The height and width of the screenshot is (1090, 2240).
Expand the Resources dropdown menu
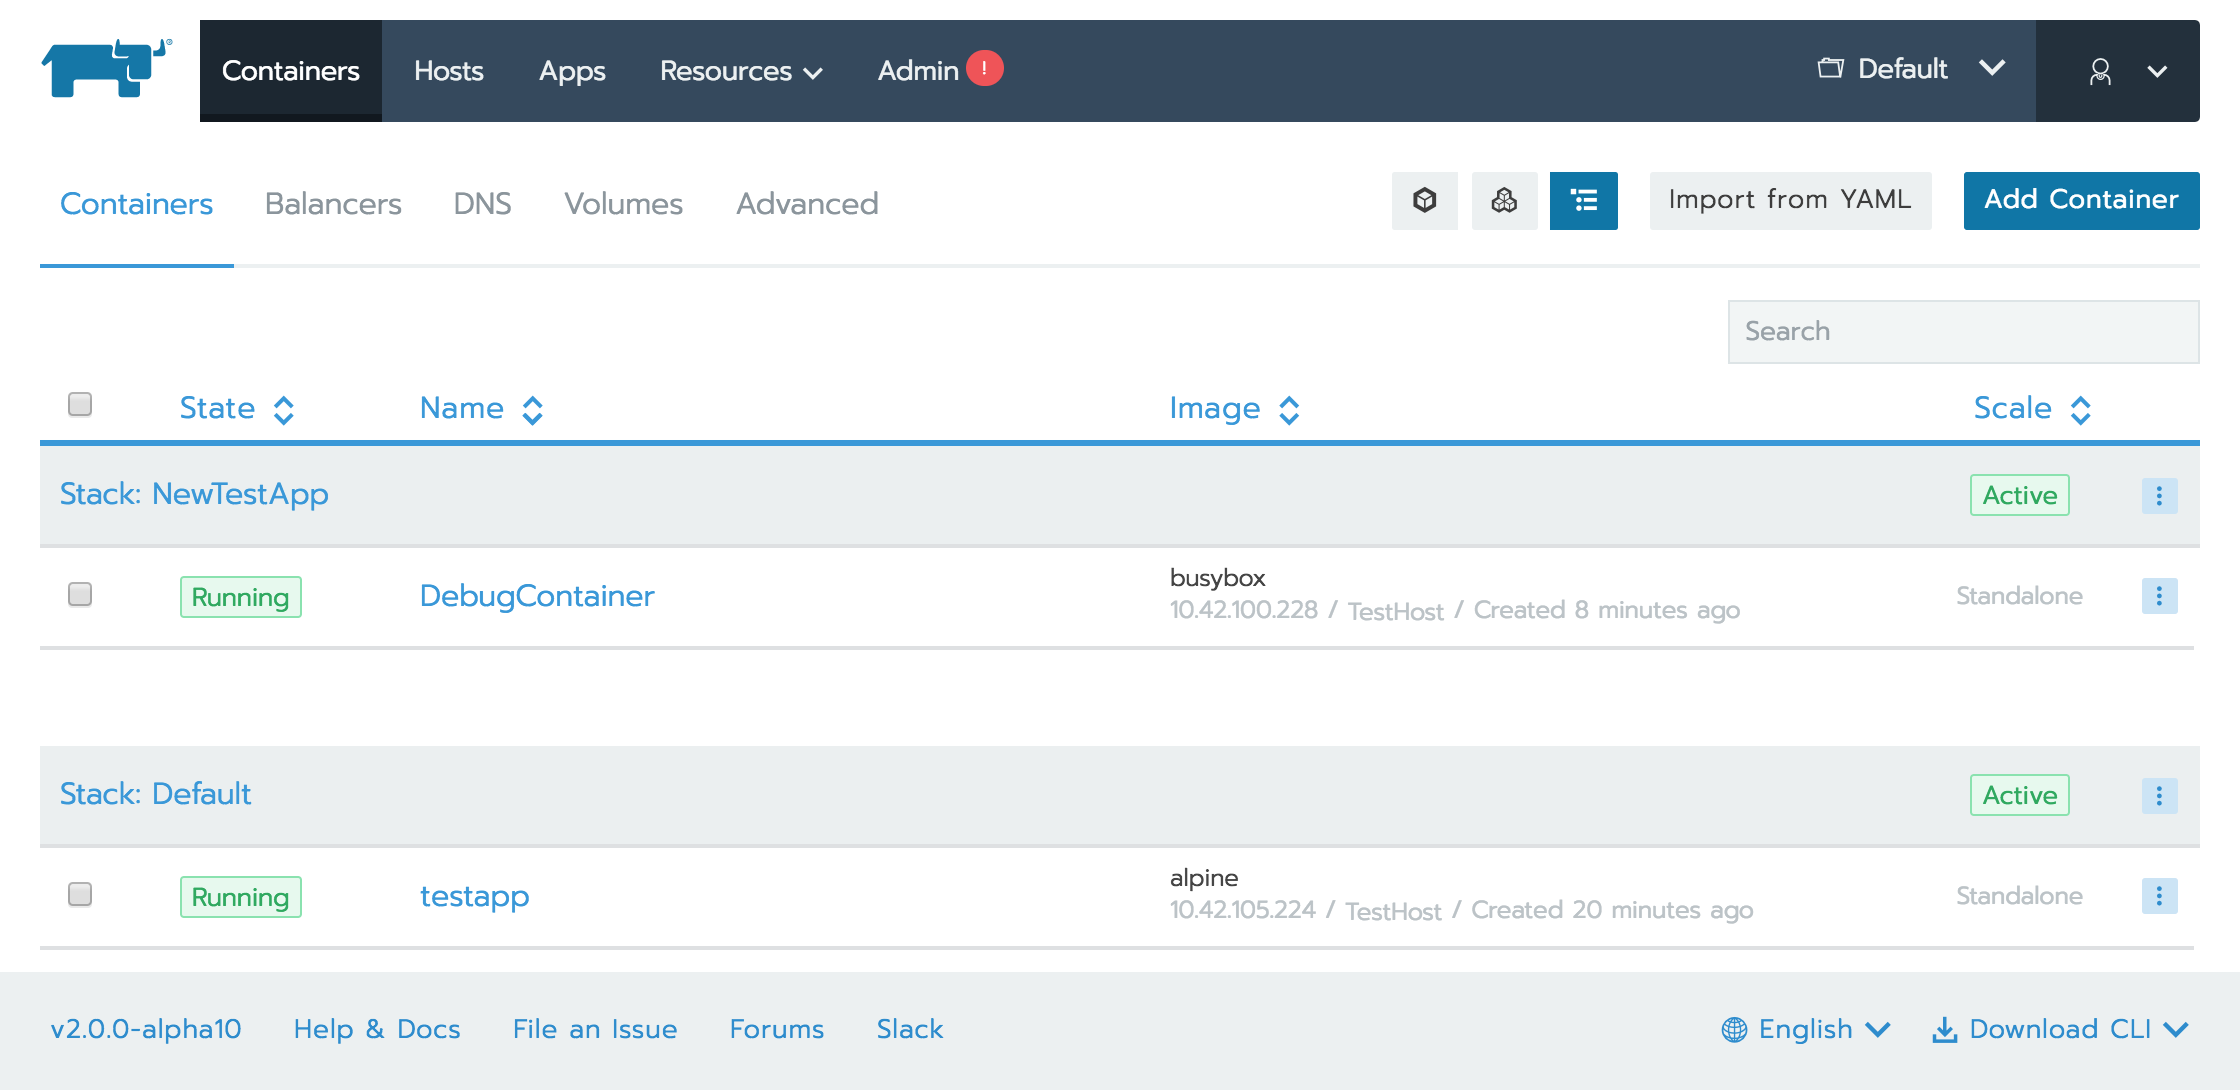pyautogui.click(x=741, y=71)
